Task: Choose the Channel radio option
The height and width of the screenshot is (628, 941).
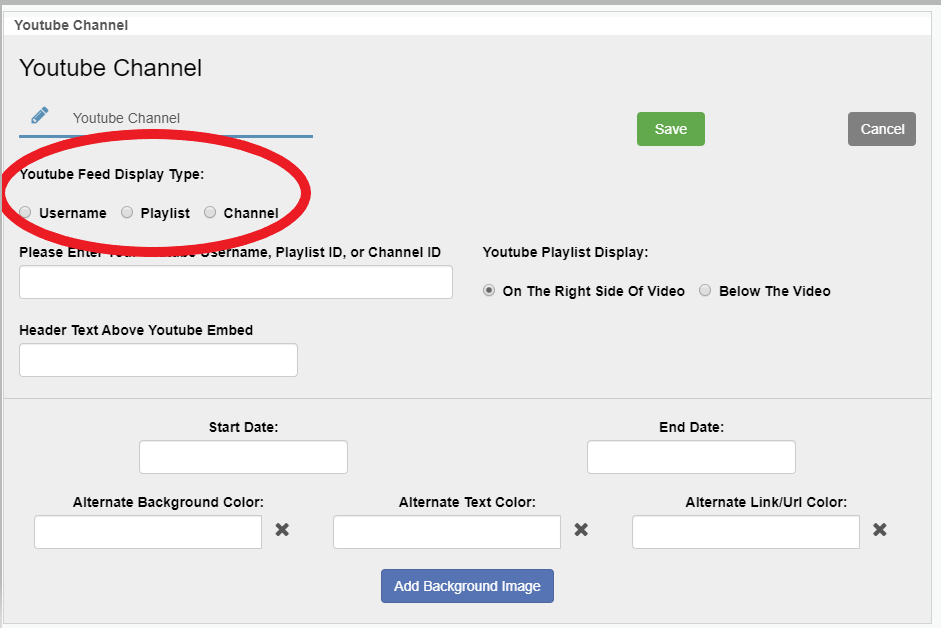Action: (x=210, y=213)
